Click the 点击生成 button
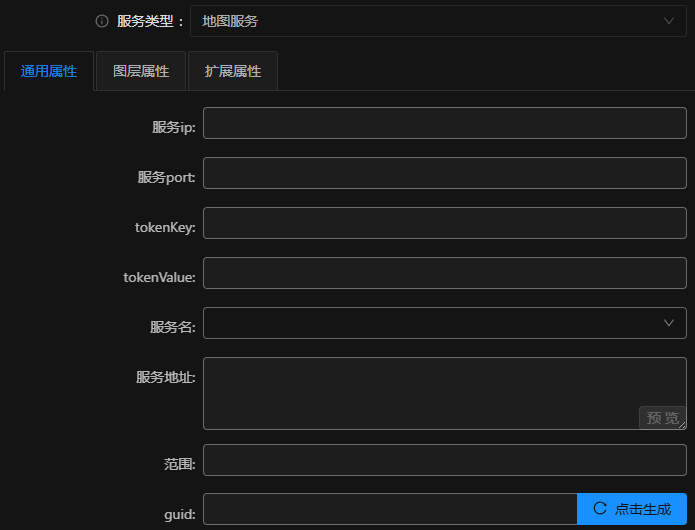 pos(632,509)
